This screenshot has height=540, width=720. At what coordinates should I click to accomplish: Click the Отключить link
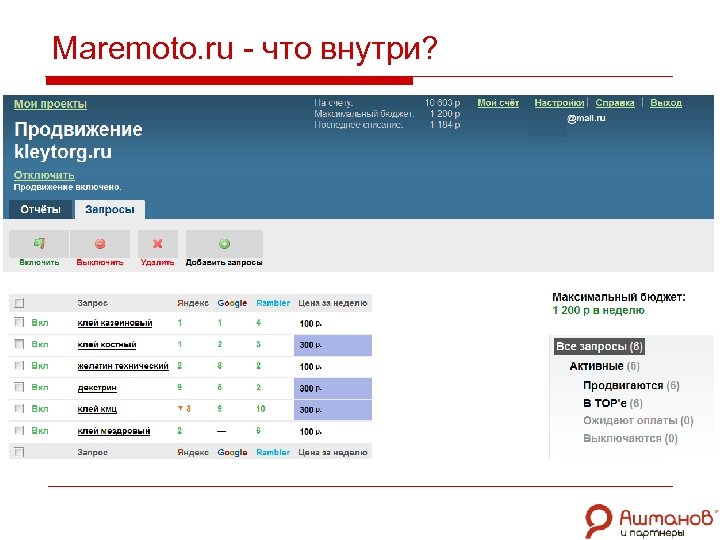(44, 175)
